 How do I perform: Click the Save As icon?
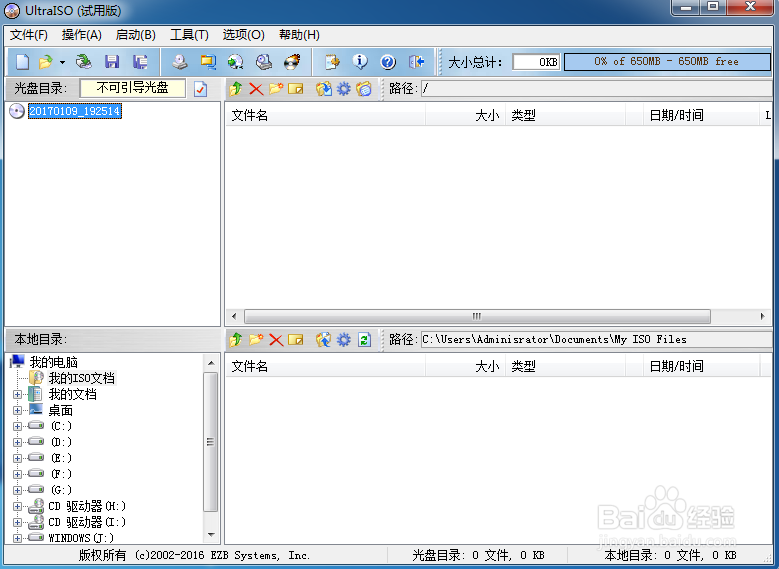click(x=140, y=62)
